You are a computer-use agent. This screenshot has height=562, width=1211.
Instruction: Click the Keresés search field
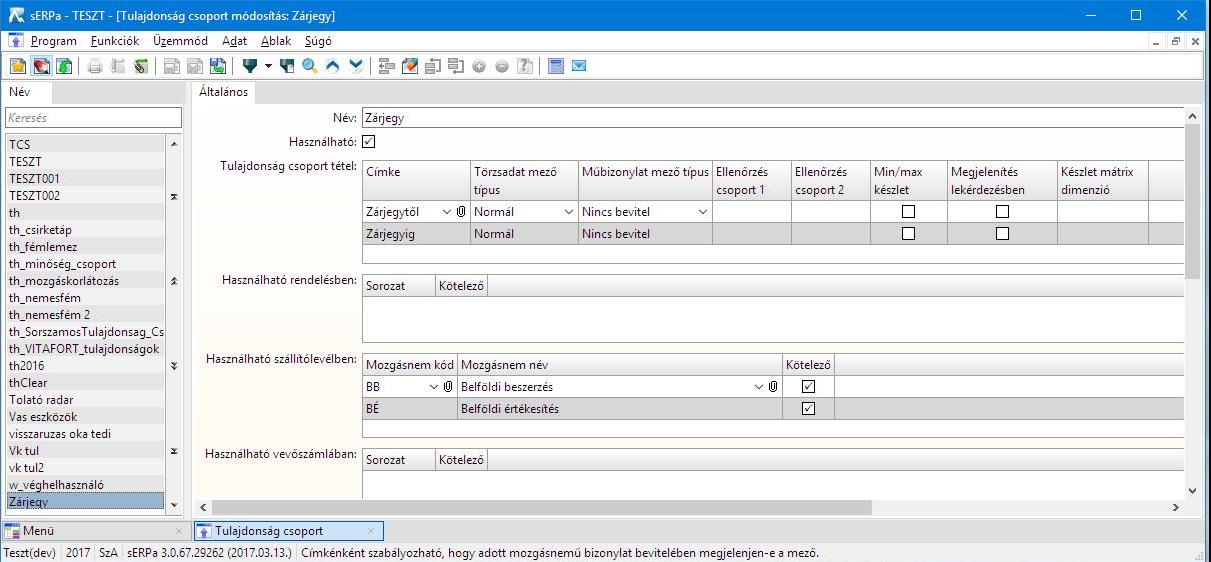(93, 118)
